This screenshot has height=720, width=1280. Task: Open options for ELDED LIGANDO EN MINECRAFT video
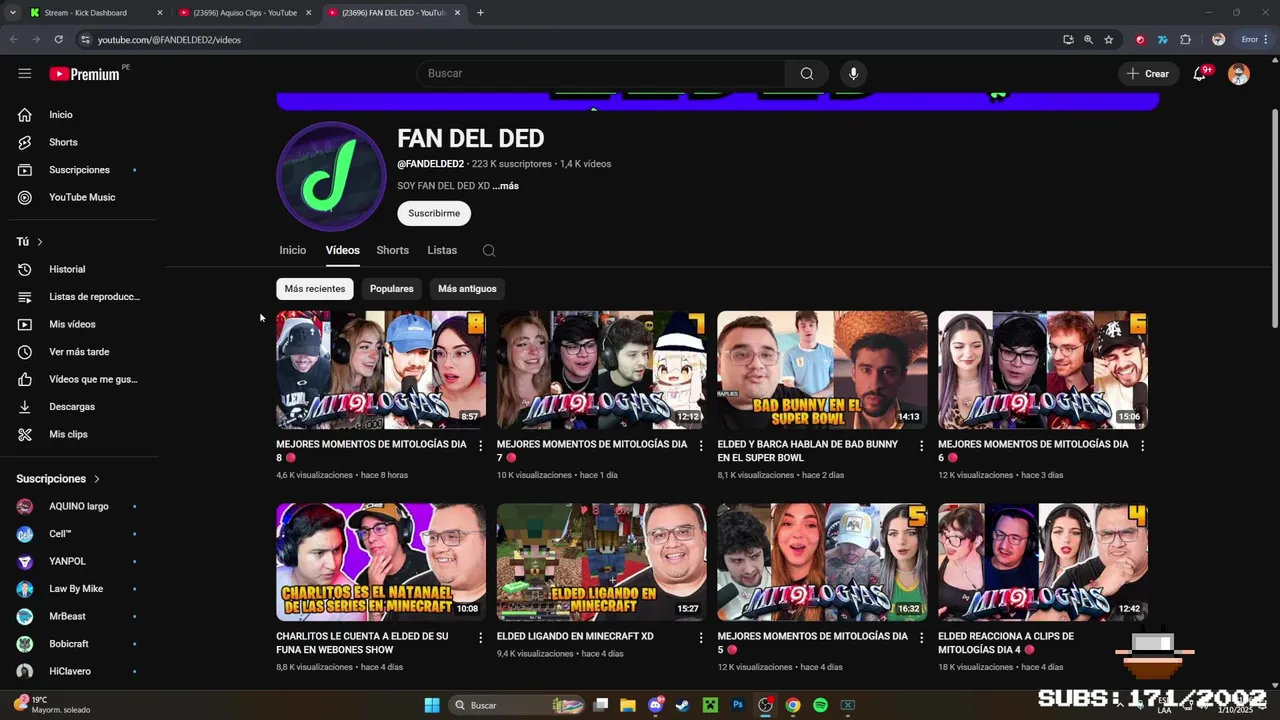tap(701, 638)
